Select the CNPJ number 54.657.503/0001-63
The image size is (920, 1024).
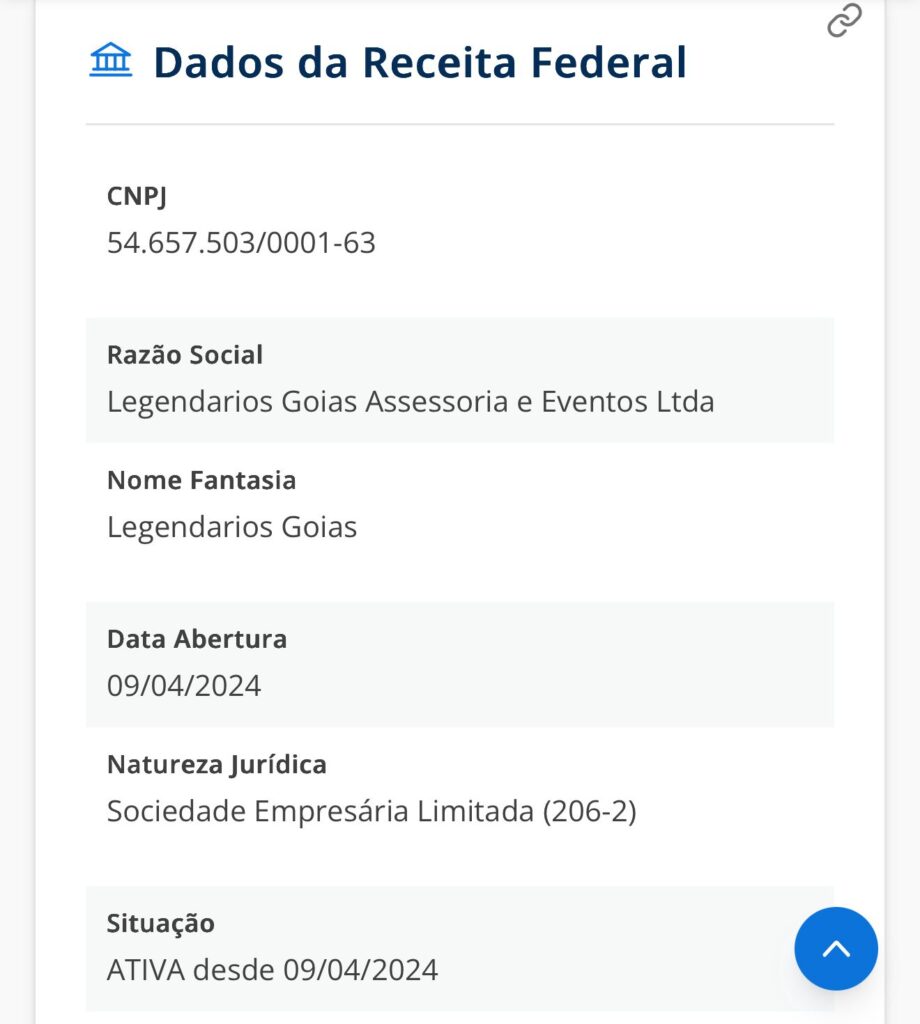coord(241,243)
